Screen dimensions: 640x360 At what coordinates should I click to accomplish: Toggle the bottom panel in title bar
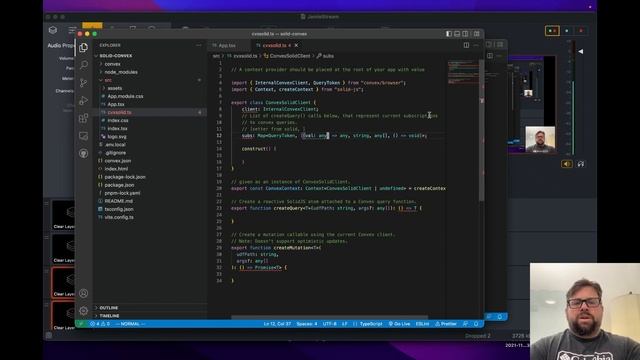(x=457, y=34)
